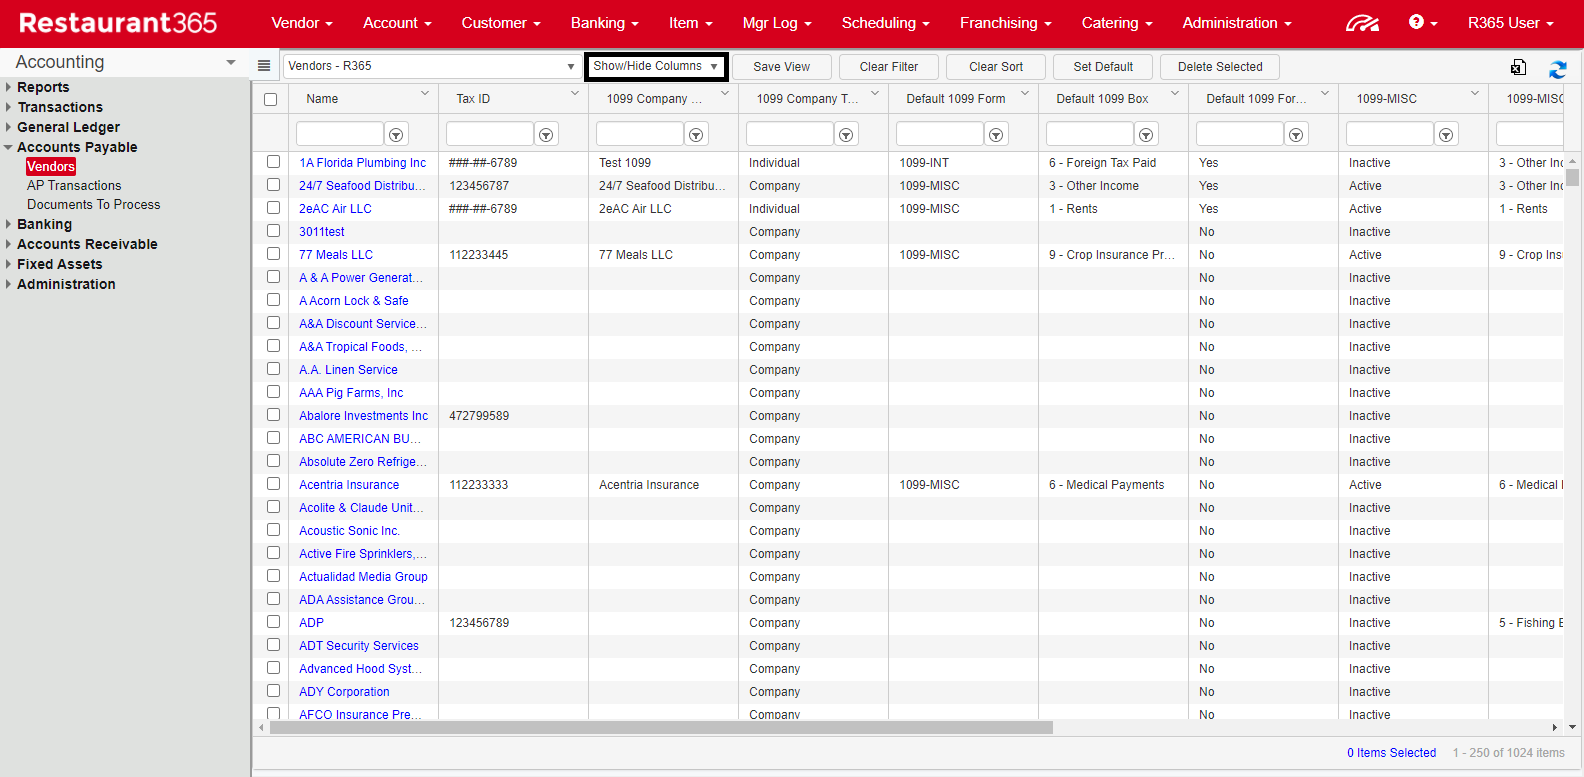Click the Save View button

click(782, 67)
